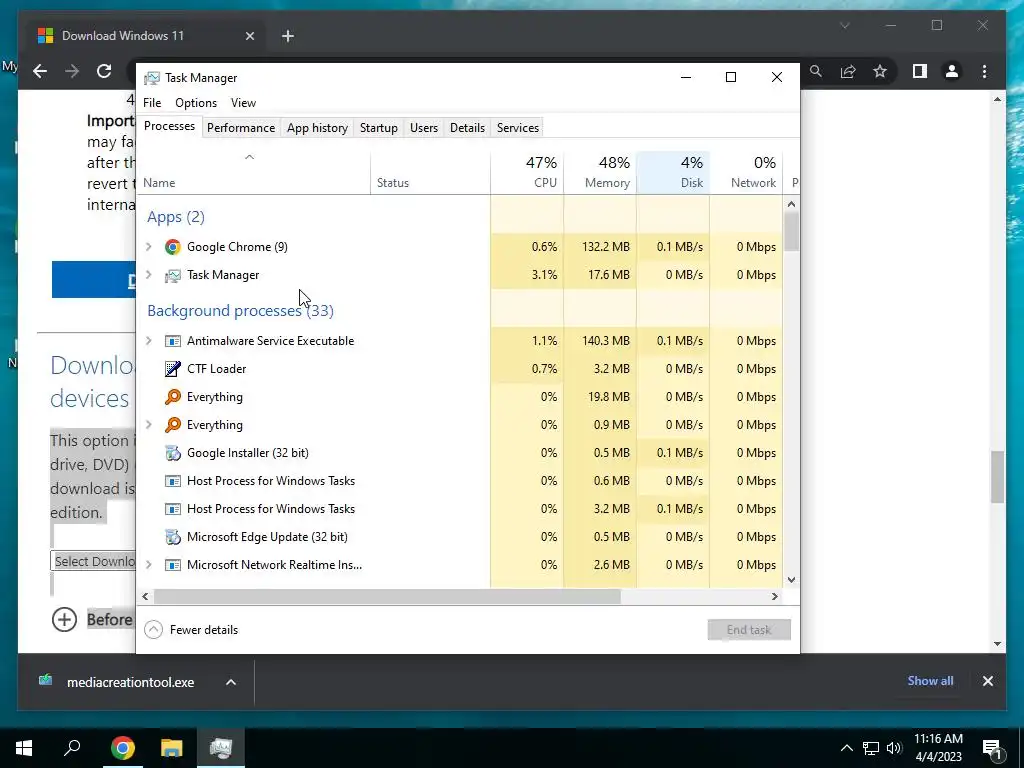Sort by the Name column header
The width and height of the screenshot is (1024, 768).
click(253, 172)
